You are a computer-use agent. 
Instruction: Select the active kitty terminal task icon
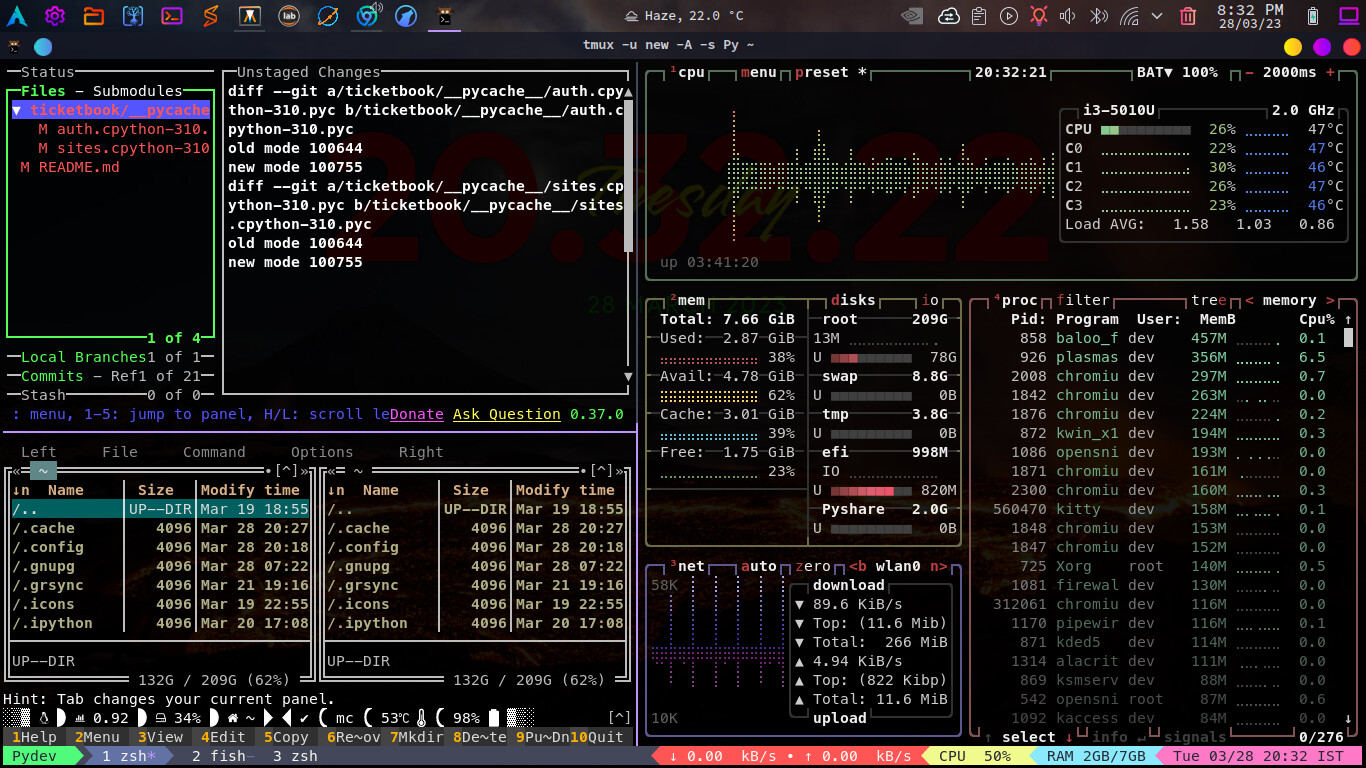pos(444,16)
